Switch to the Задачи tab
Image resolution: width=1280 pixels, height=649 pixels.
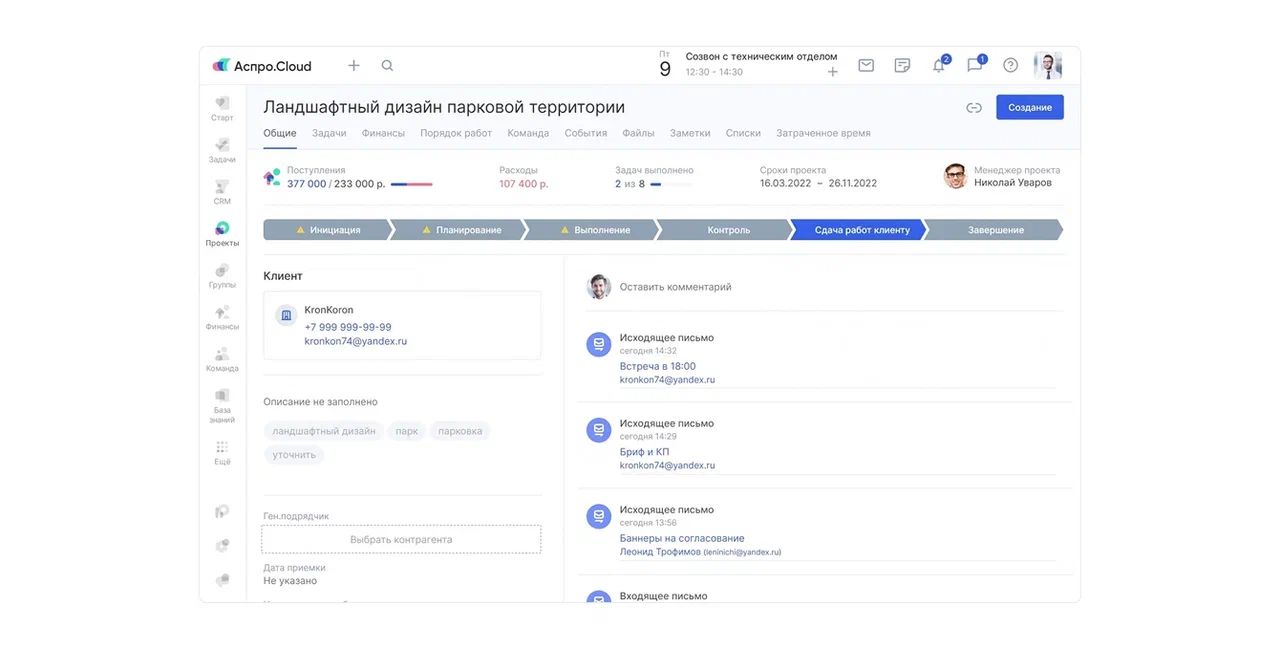(329, 133)
